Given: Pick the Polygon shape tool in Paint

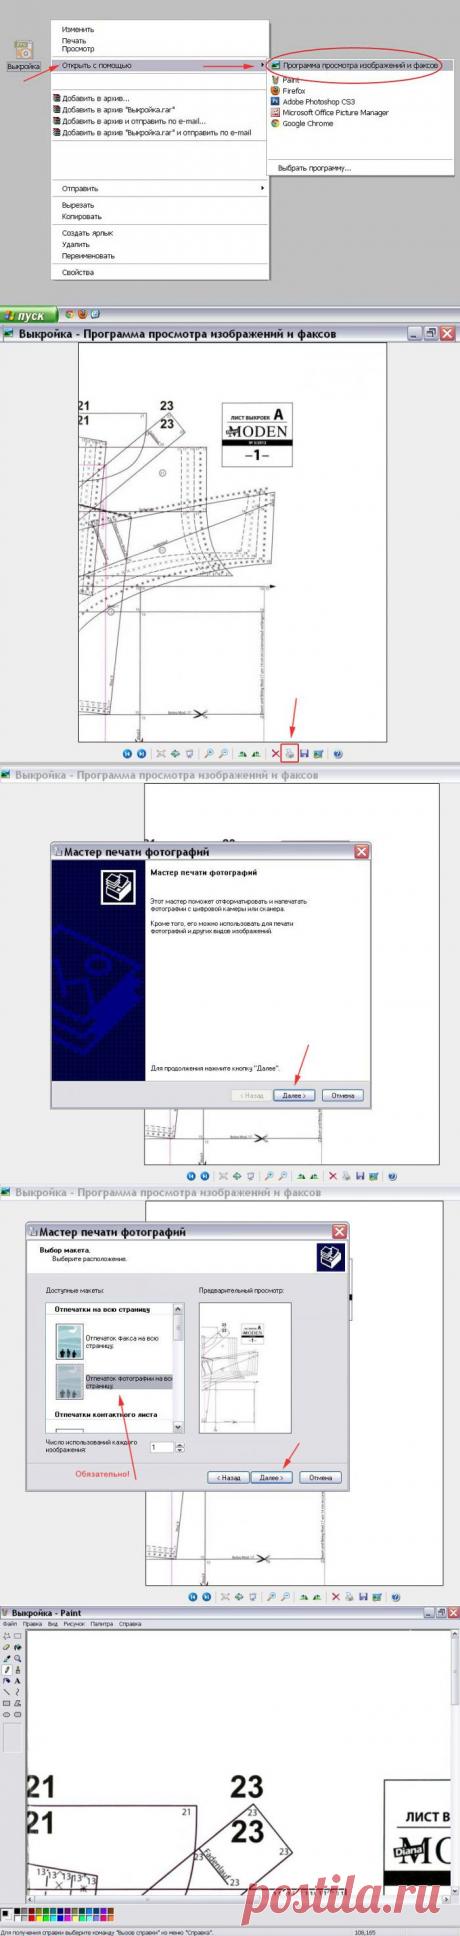Looking at the screenshot, I should coord(18,1704).
